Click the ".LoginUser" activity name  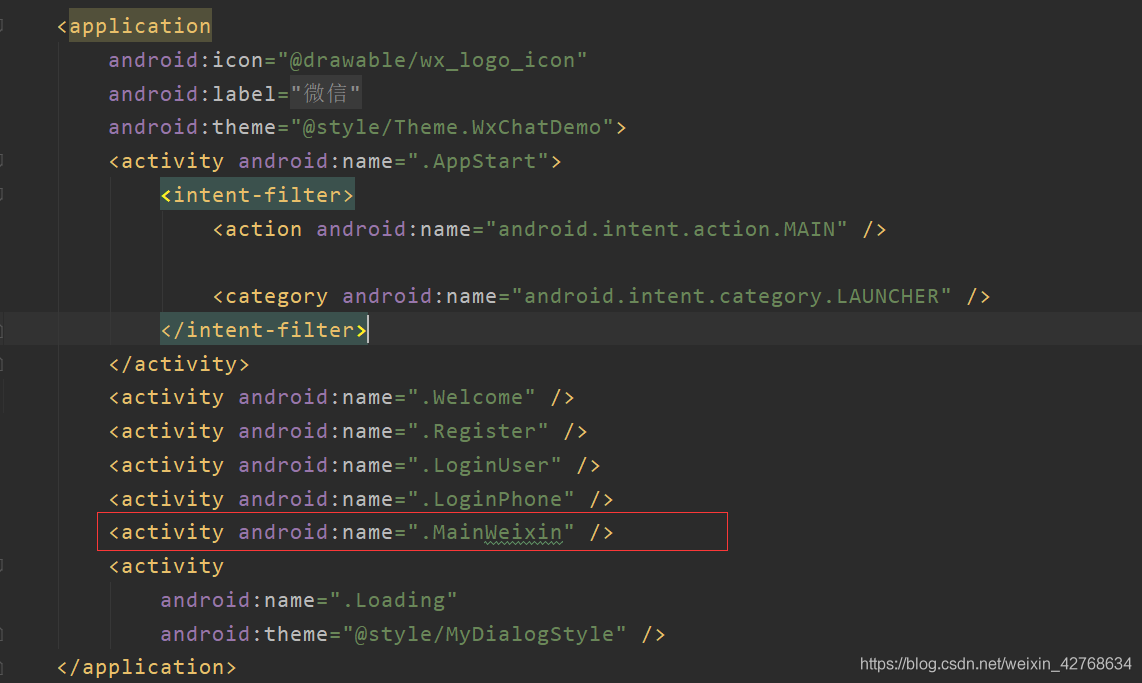pos(485,465)
